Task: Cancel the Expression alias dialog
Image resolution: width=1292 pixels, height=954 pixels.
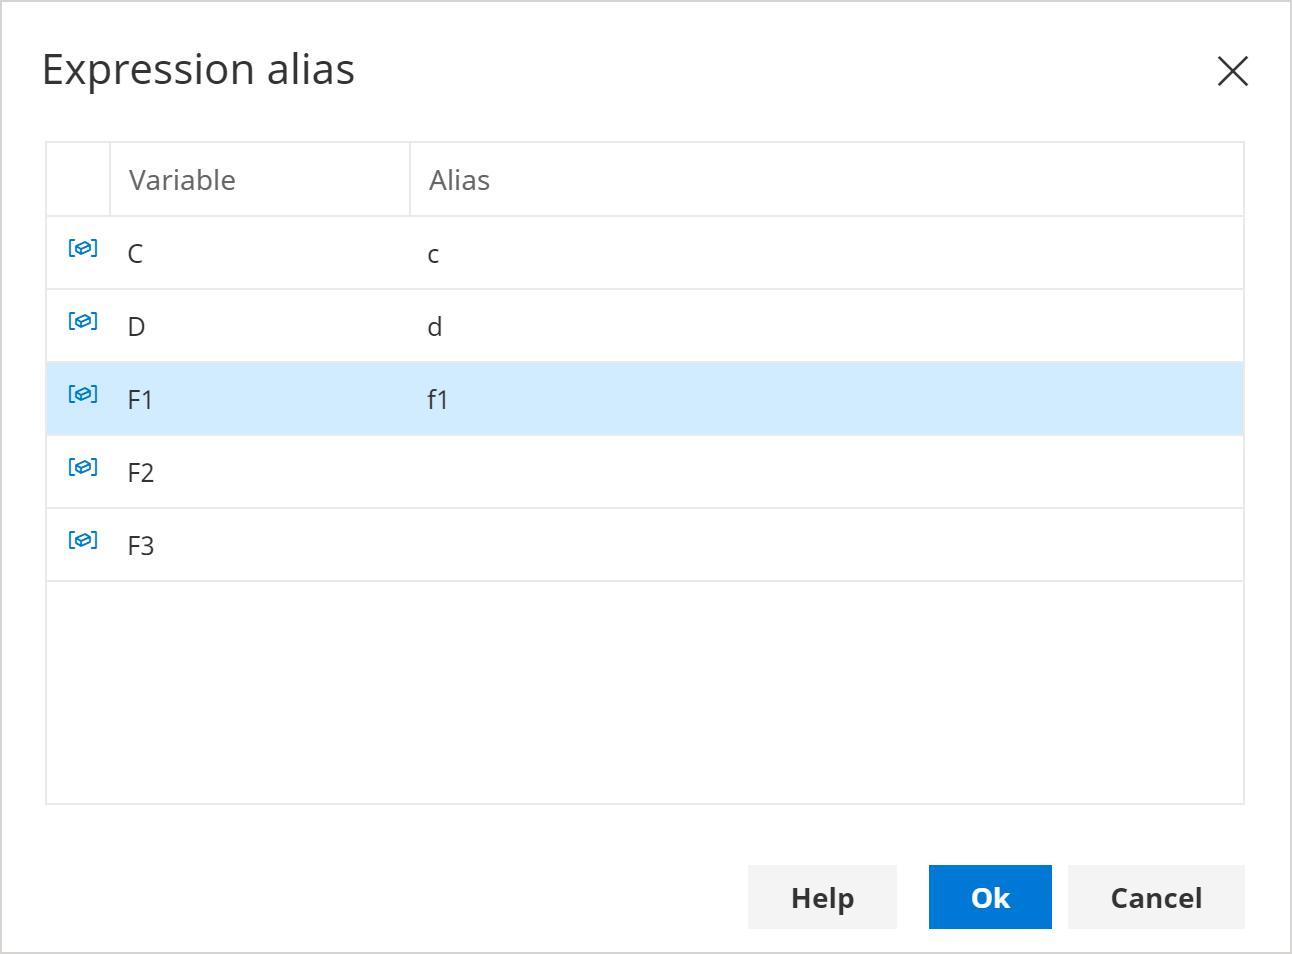Action: [x=1156, y=897]
